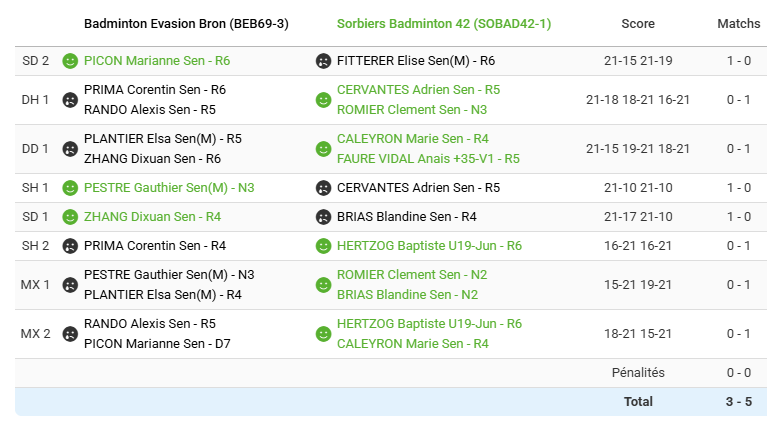767x421 pixels.
Task: Click green smiley beside PICON Marianne in SD 2
Action: [70, 61]
